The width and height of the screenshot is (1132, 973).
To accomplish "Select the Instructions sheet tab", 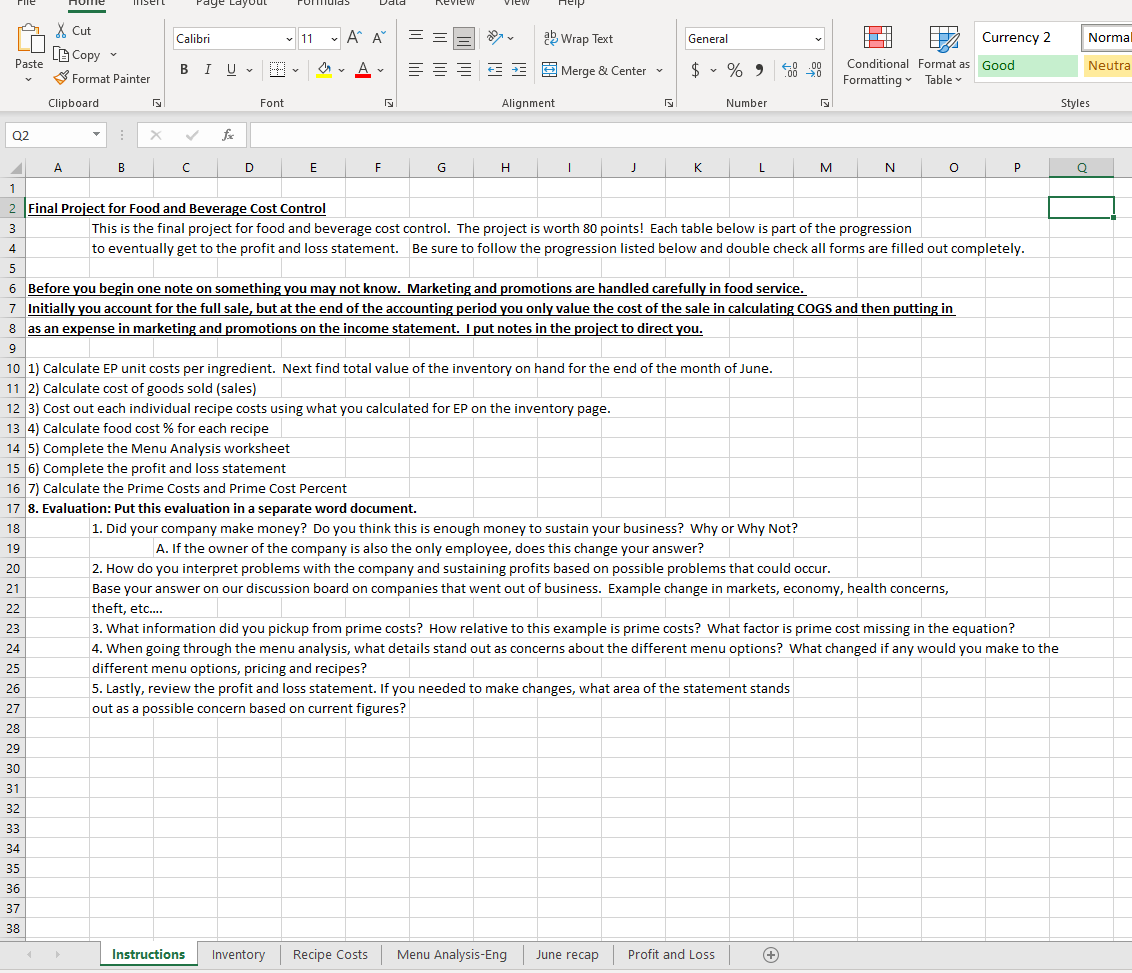I will coord(149,954).
